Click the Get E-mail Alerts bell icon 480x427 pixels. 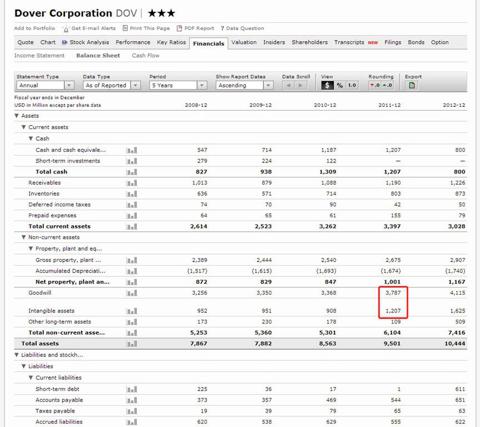tap(66, 29)
